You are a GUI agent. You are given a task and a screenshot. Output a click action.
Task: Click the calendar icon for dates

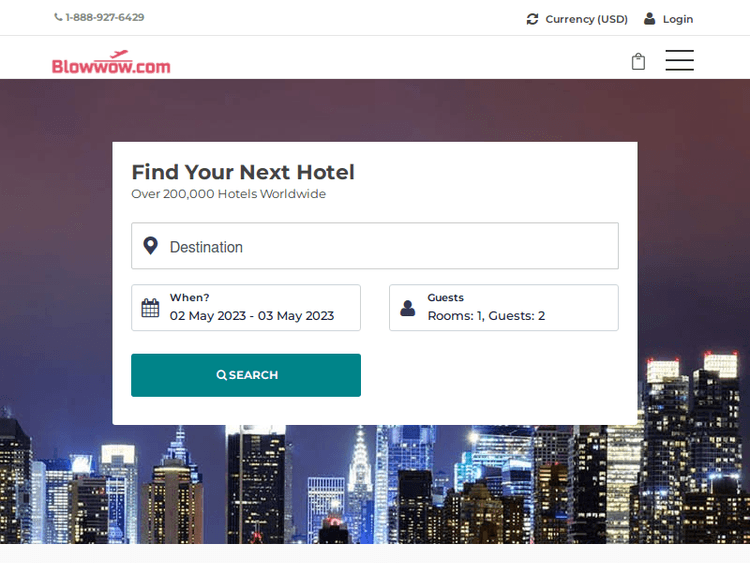coord(150,308)
